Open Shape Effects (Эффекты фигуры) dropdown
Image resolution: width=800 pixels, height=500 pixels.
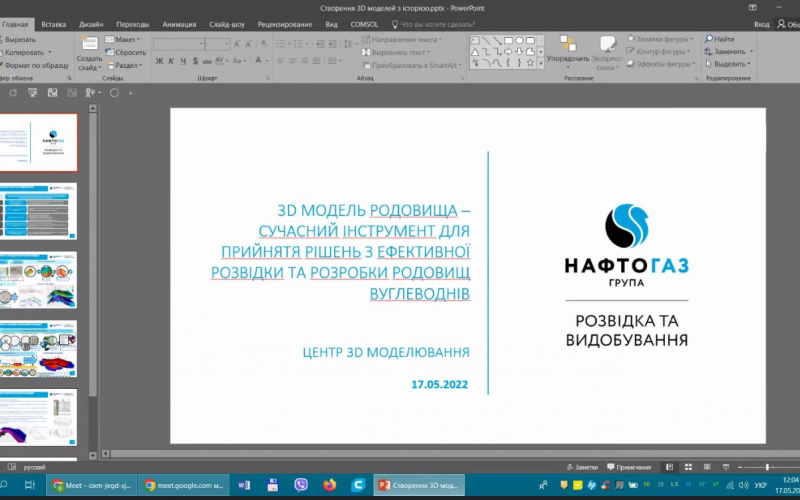661,64
